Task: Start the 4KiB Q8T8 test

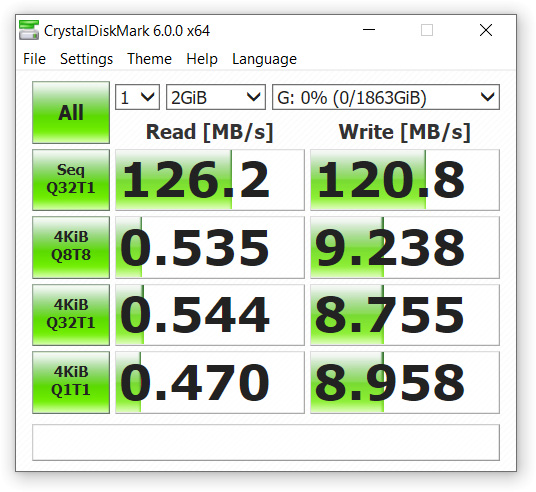Action: click(71, 247)
